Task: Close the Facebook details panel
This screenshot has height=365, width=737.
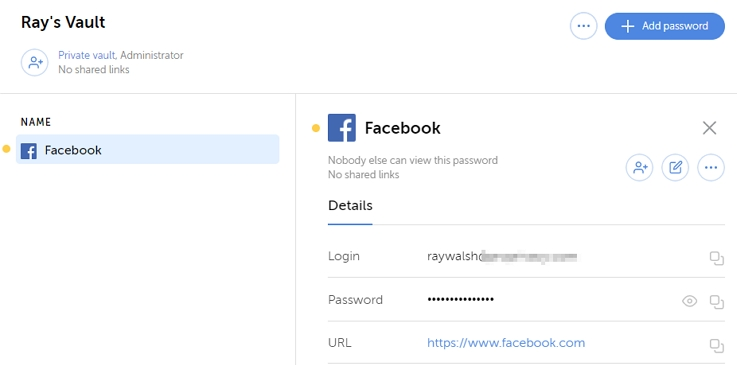Action: [x=709, y=128]
